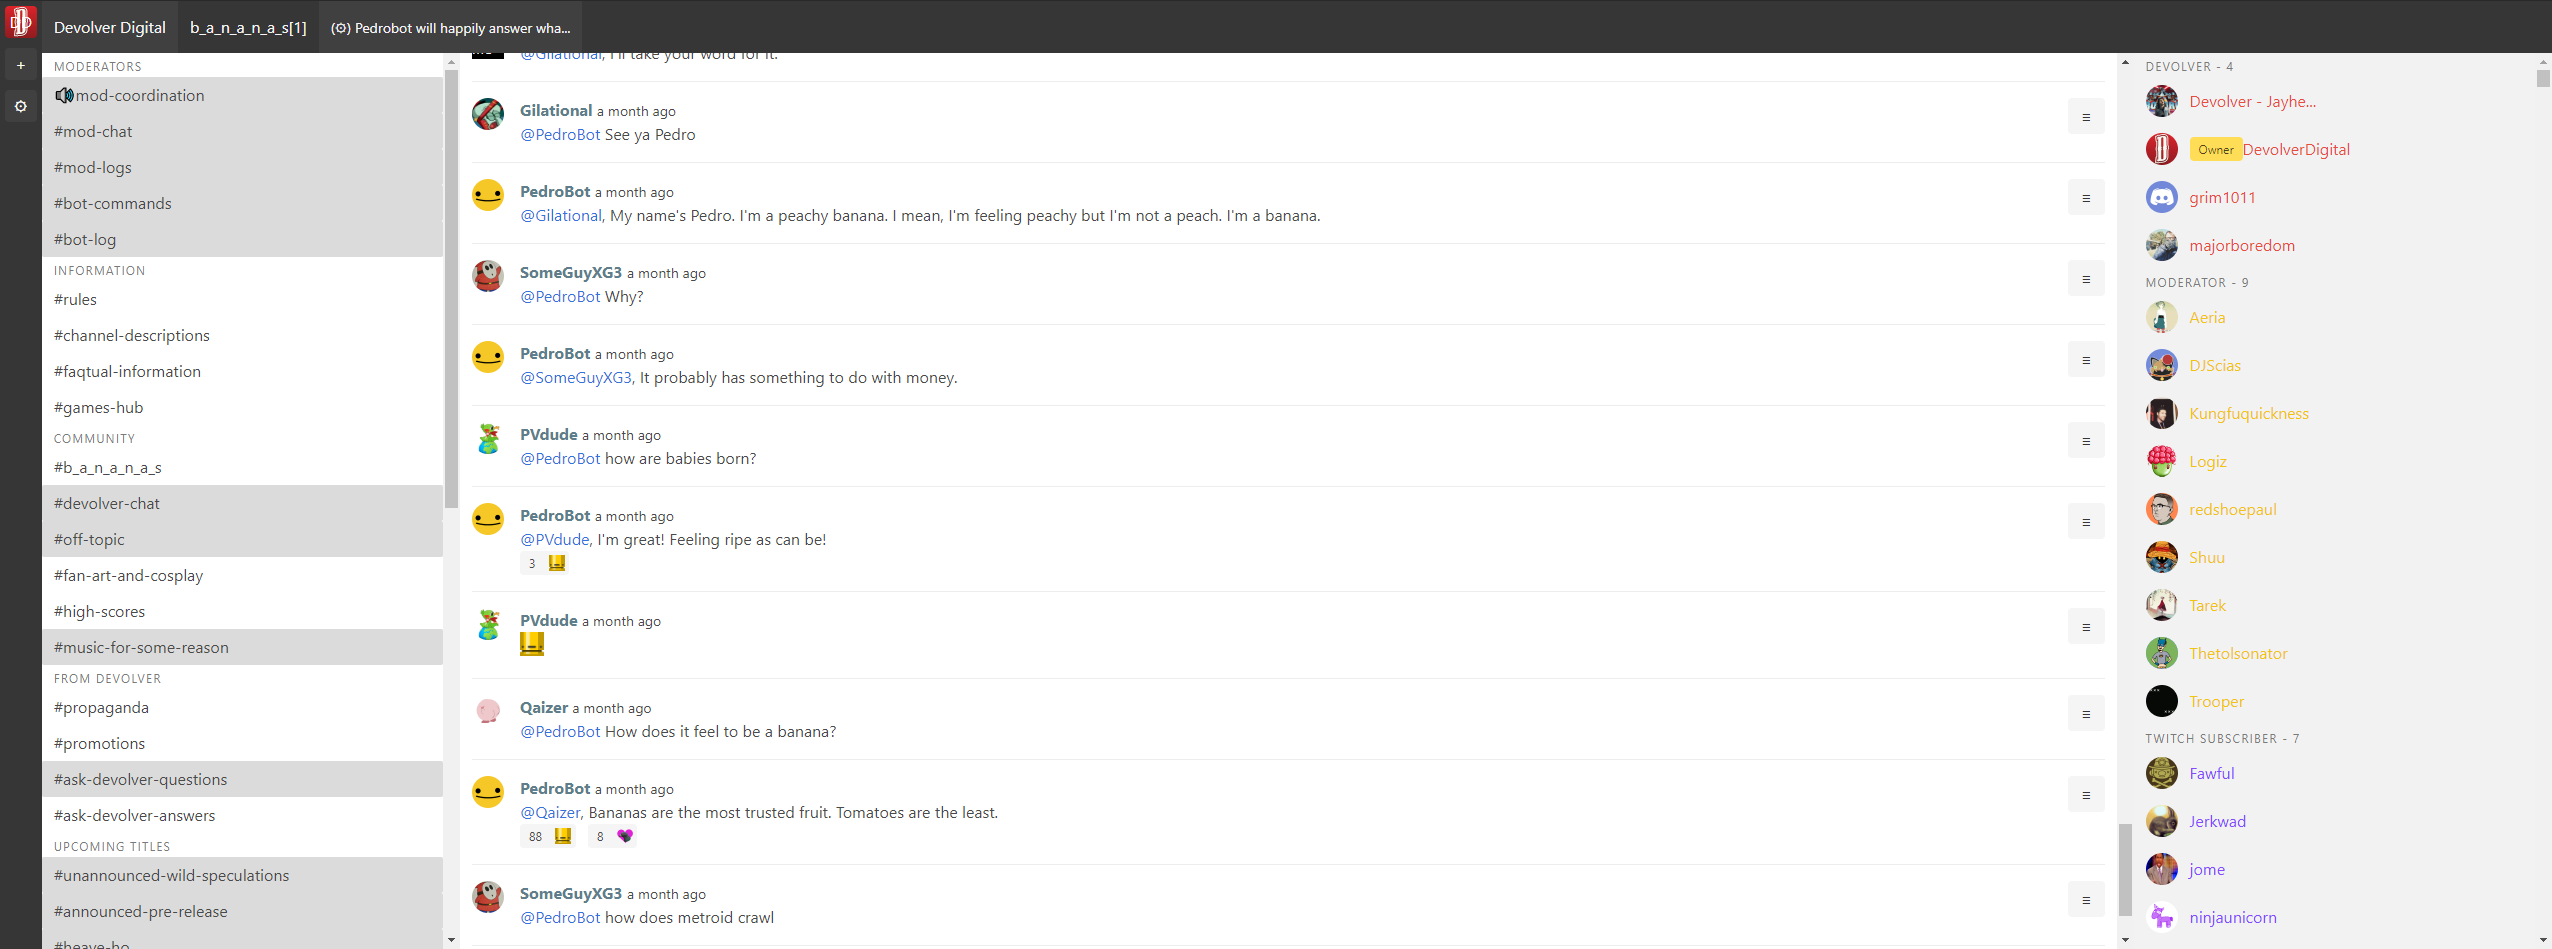Click chat message area scrollbar thumb
Image resolution: width=2552 pixels, height=949 pixels.
[x=2125, y=869]
